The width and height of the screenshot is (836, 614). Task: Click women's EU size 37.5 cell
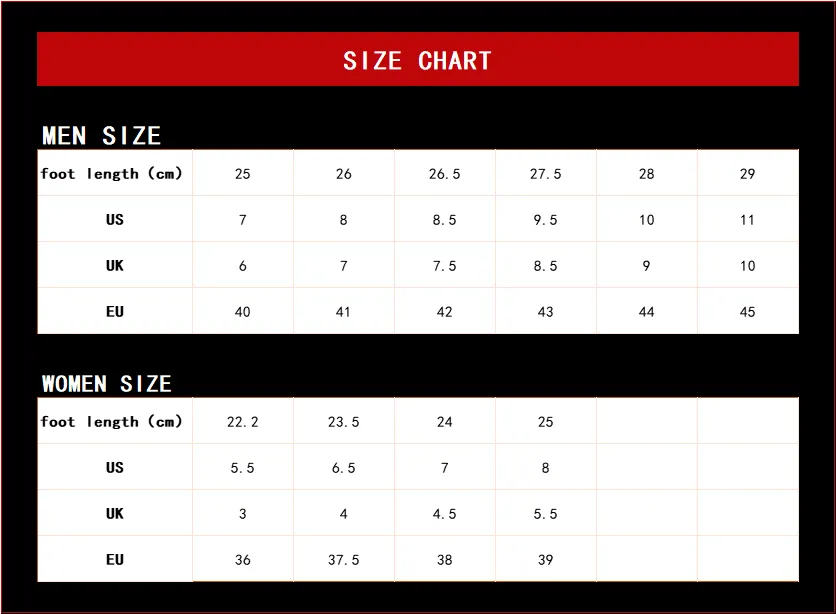point(344,560)
